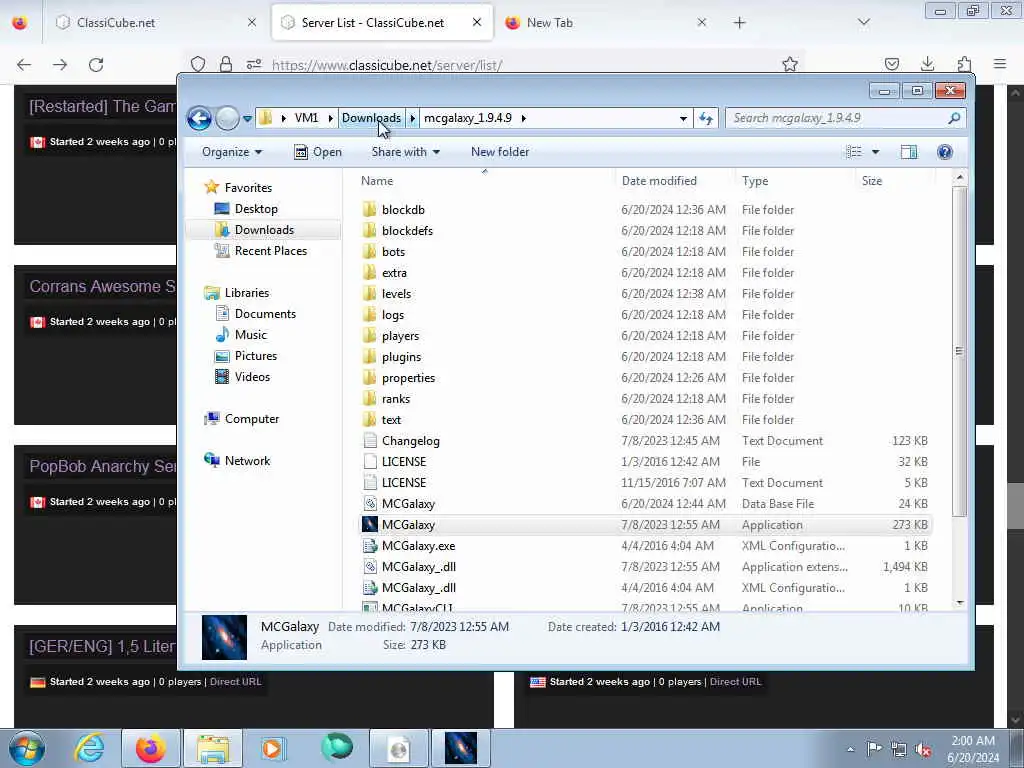Viewport: 1024px width, 768px height.
Task: Click the Search mcgalaxy_1.9.4.9 field
Action: (x=838, y=118)
